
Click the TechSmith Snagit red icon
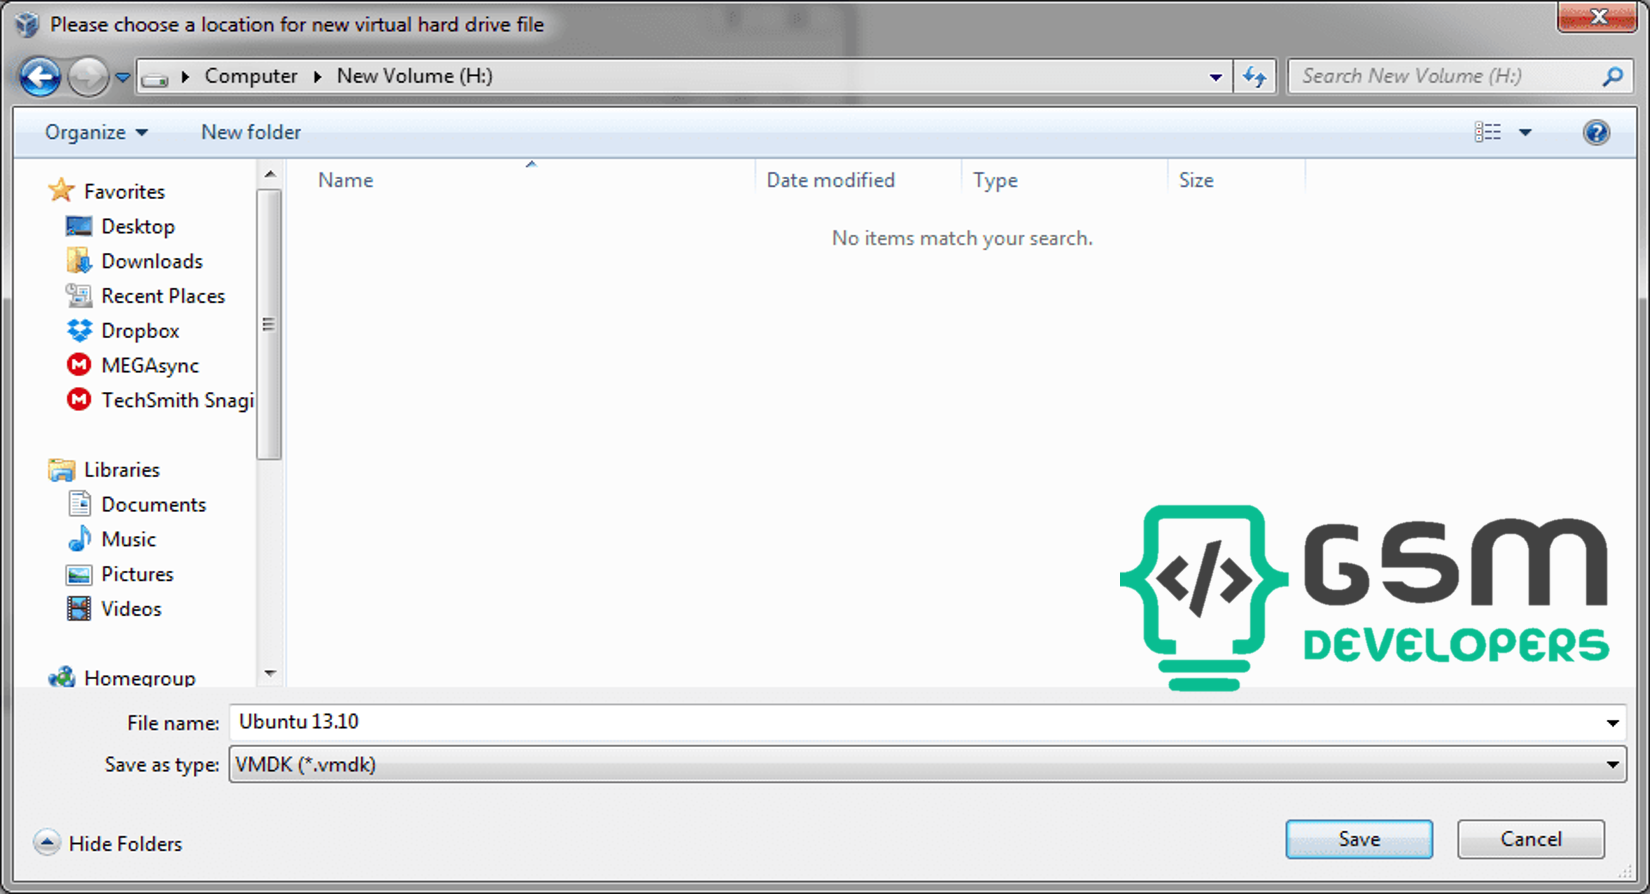pos(79,400)
